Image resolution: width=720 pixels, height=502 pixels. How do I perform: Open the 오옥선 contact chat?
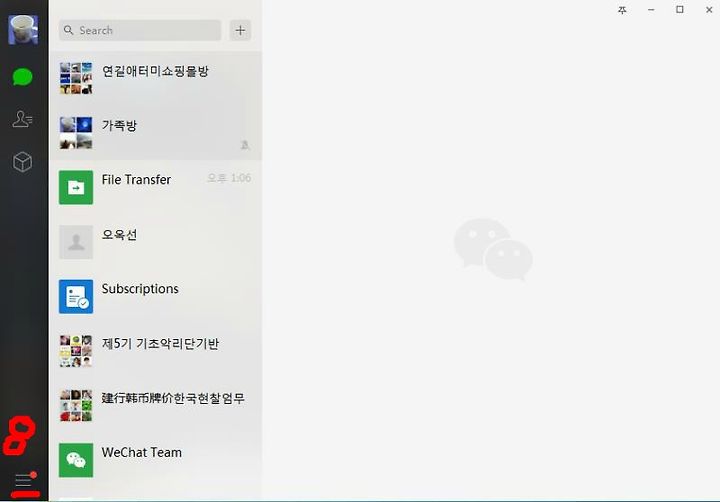(155, 242)
